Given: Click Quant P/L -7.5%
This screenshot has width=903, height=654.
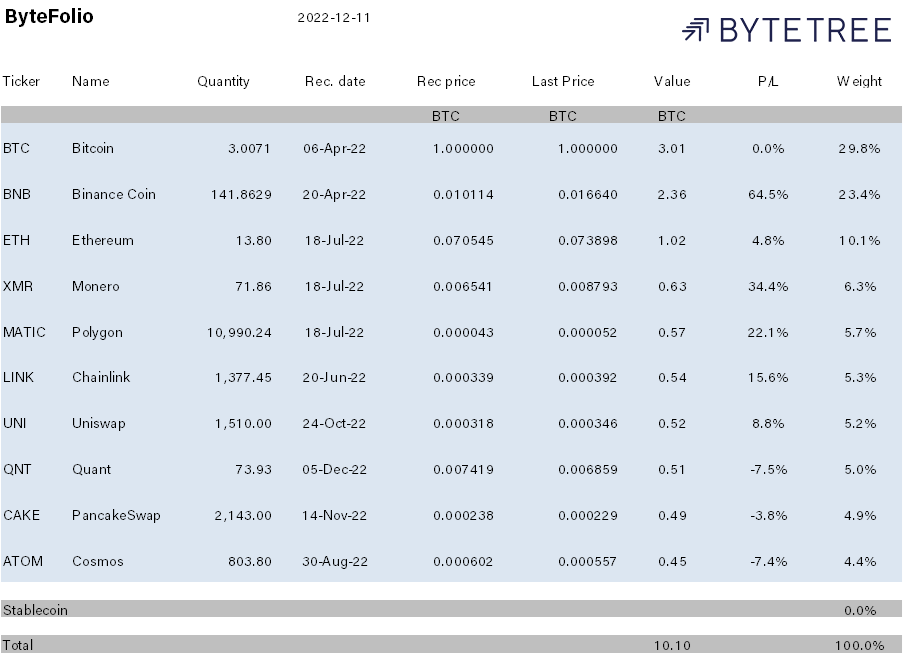Looking at the screenshot, I should click(x=768, y=469).
